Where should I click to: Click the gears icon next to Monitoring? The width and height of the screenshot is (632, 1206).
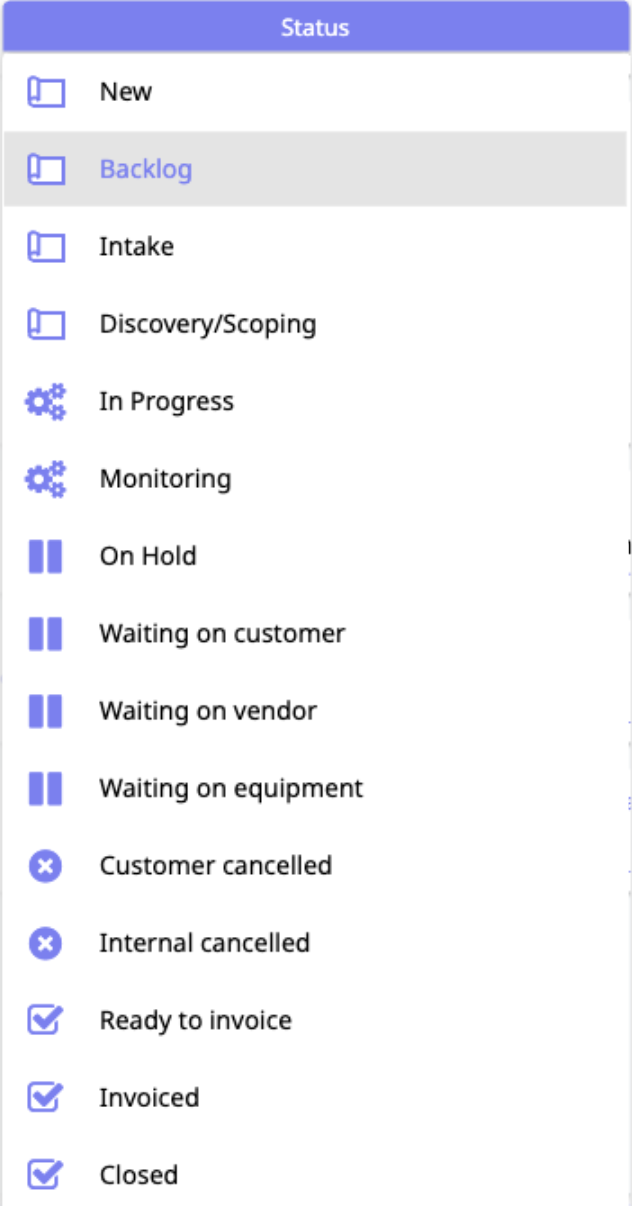click(45, 479)
